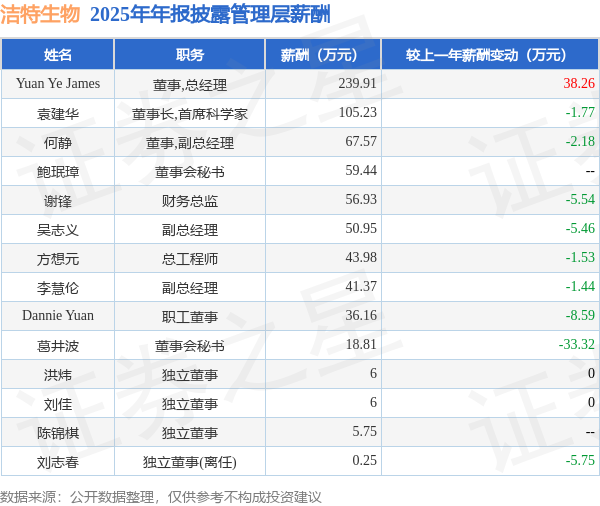Click salary value 59.44
Image resolution: width=600 pixels, height=506 pixels.
pyautogui.click(x=361, y=171)
